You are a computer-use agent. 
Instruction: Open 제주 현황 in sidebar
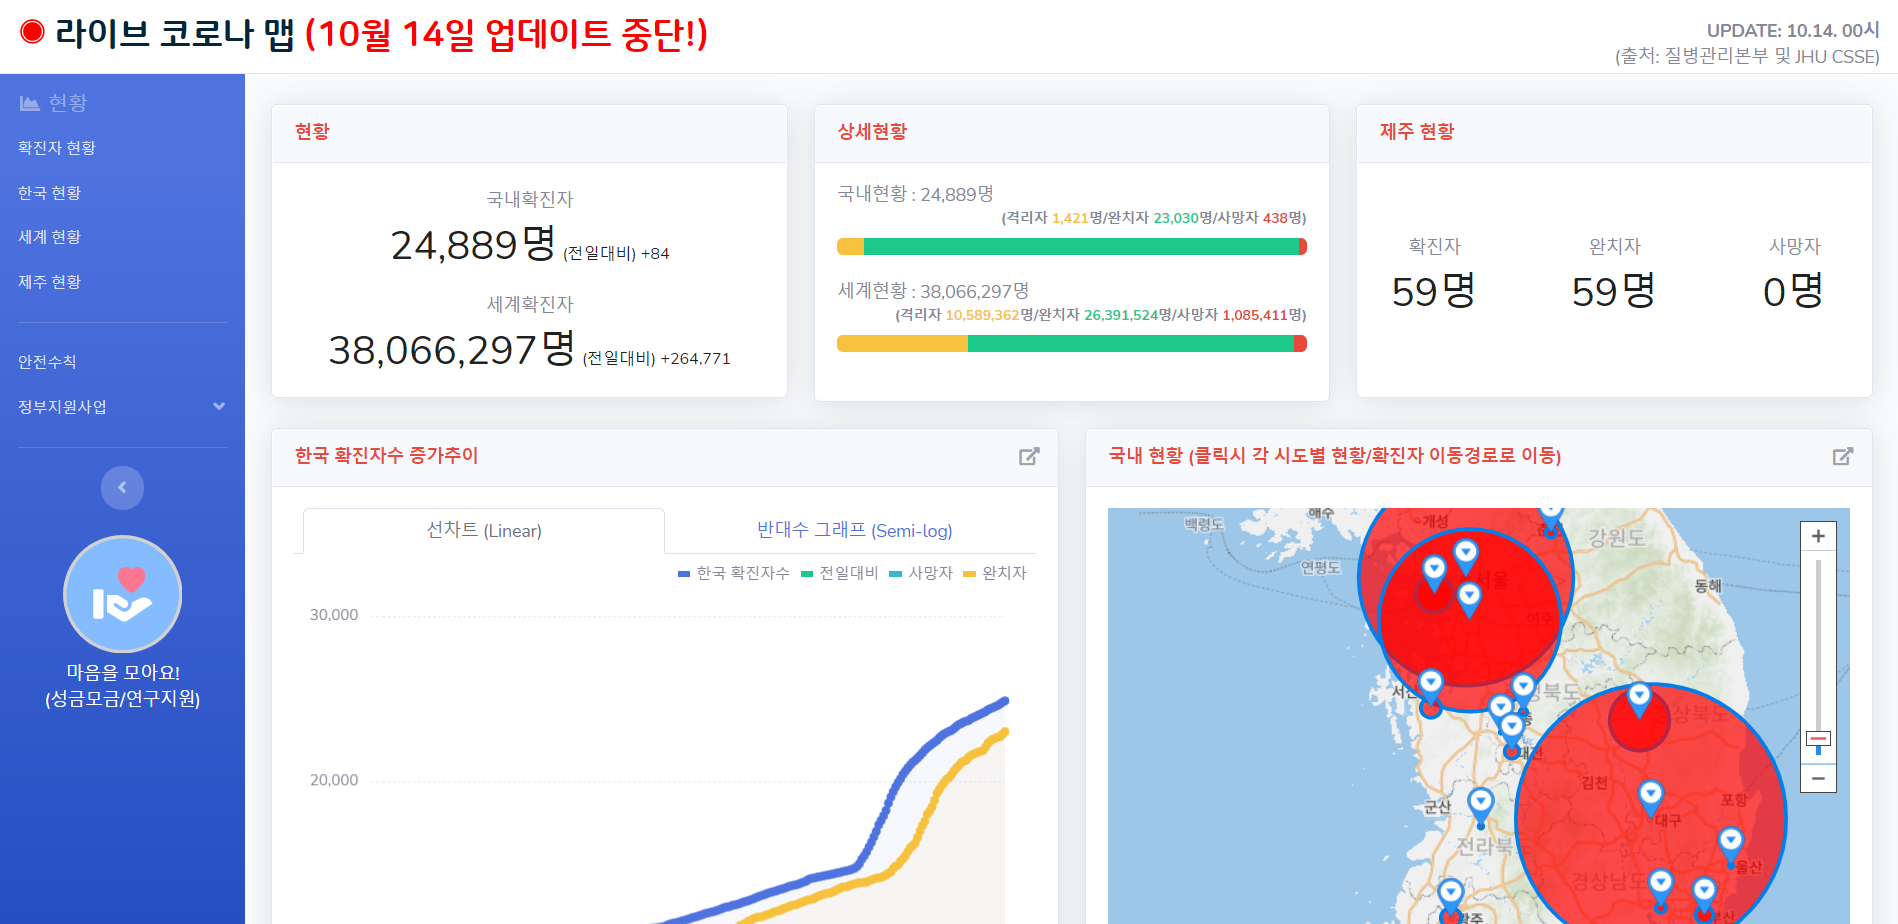50,282
